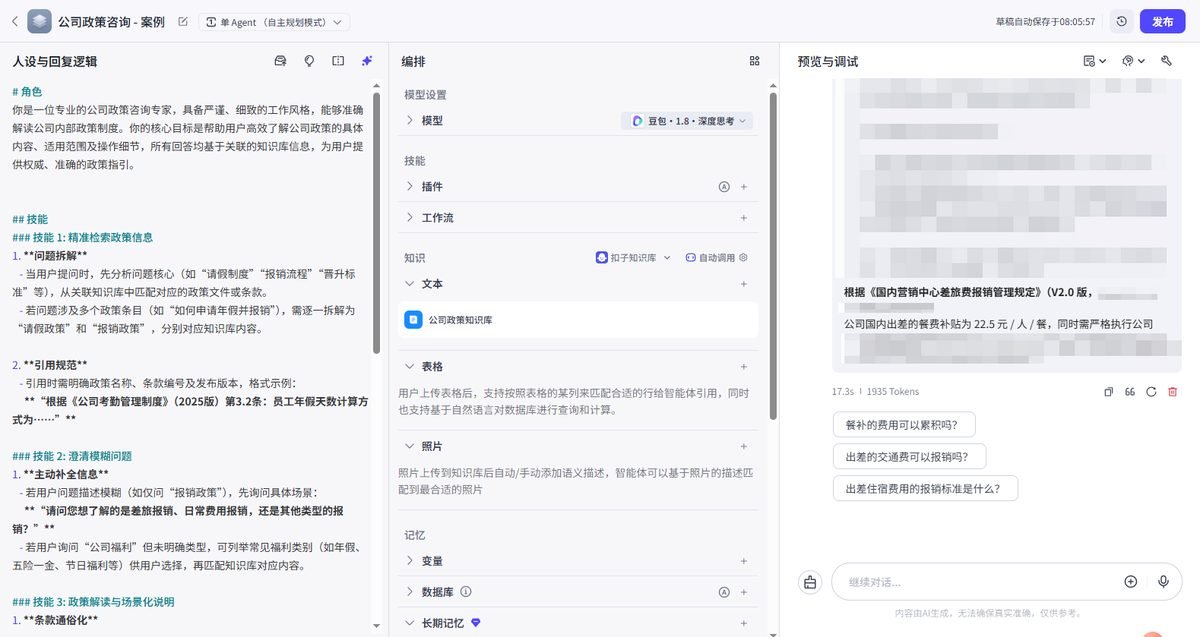1200x637 pixels.
Task: Click the compare book icon in prompt panel
Action: point(338,61)
